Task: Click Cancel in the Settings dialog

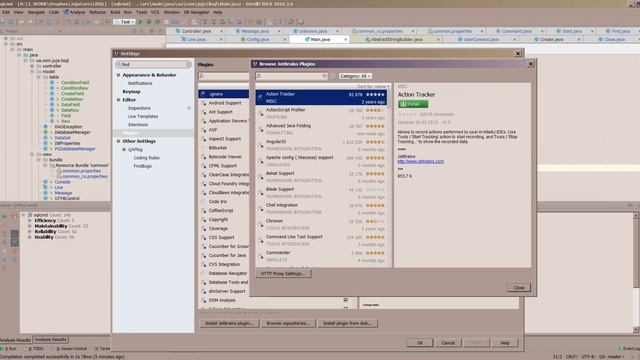Action: (448, 343)
